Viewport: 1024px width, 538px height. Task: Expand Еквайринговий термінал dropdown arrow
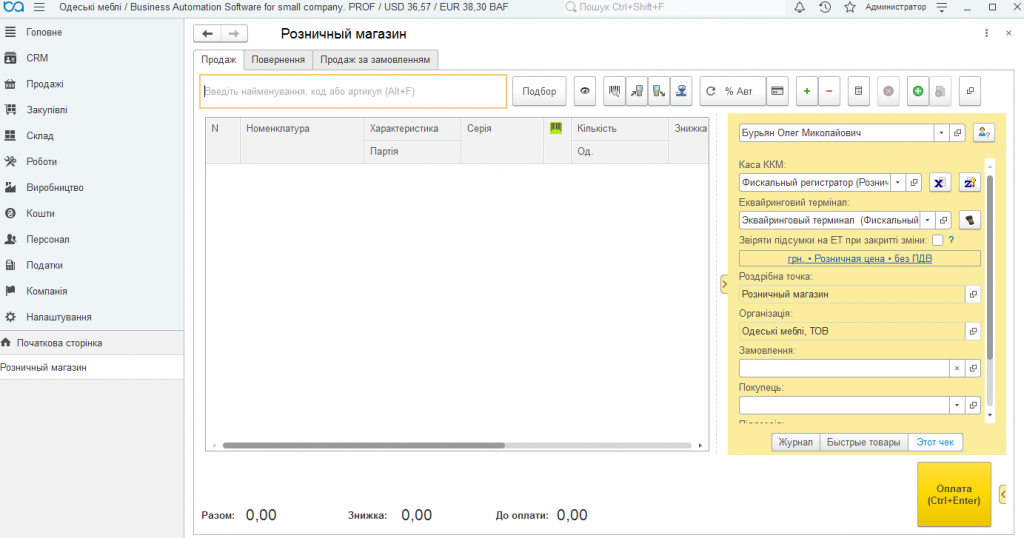(x=927, y=220)
